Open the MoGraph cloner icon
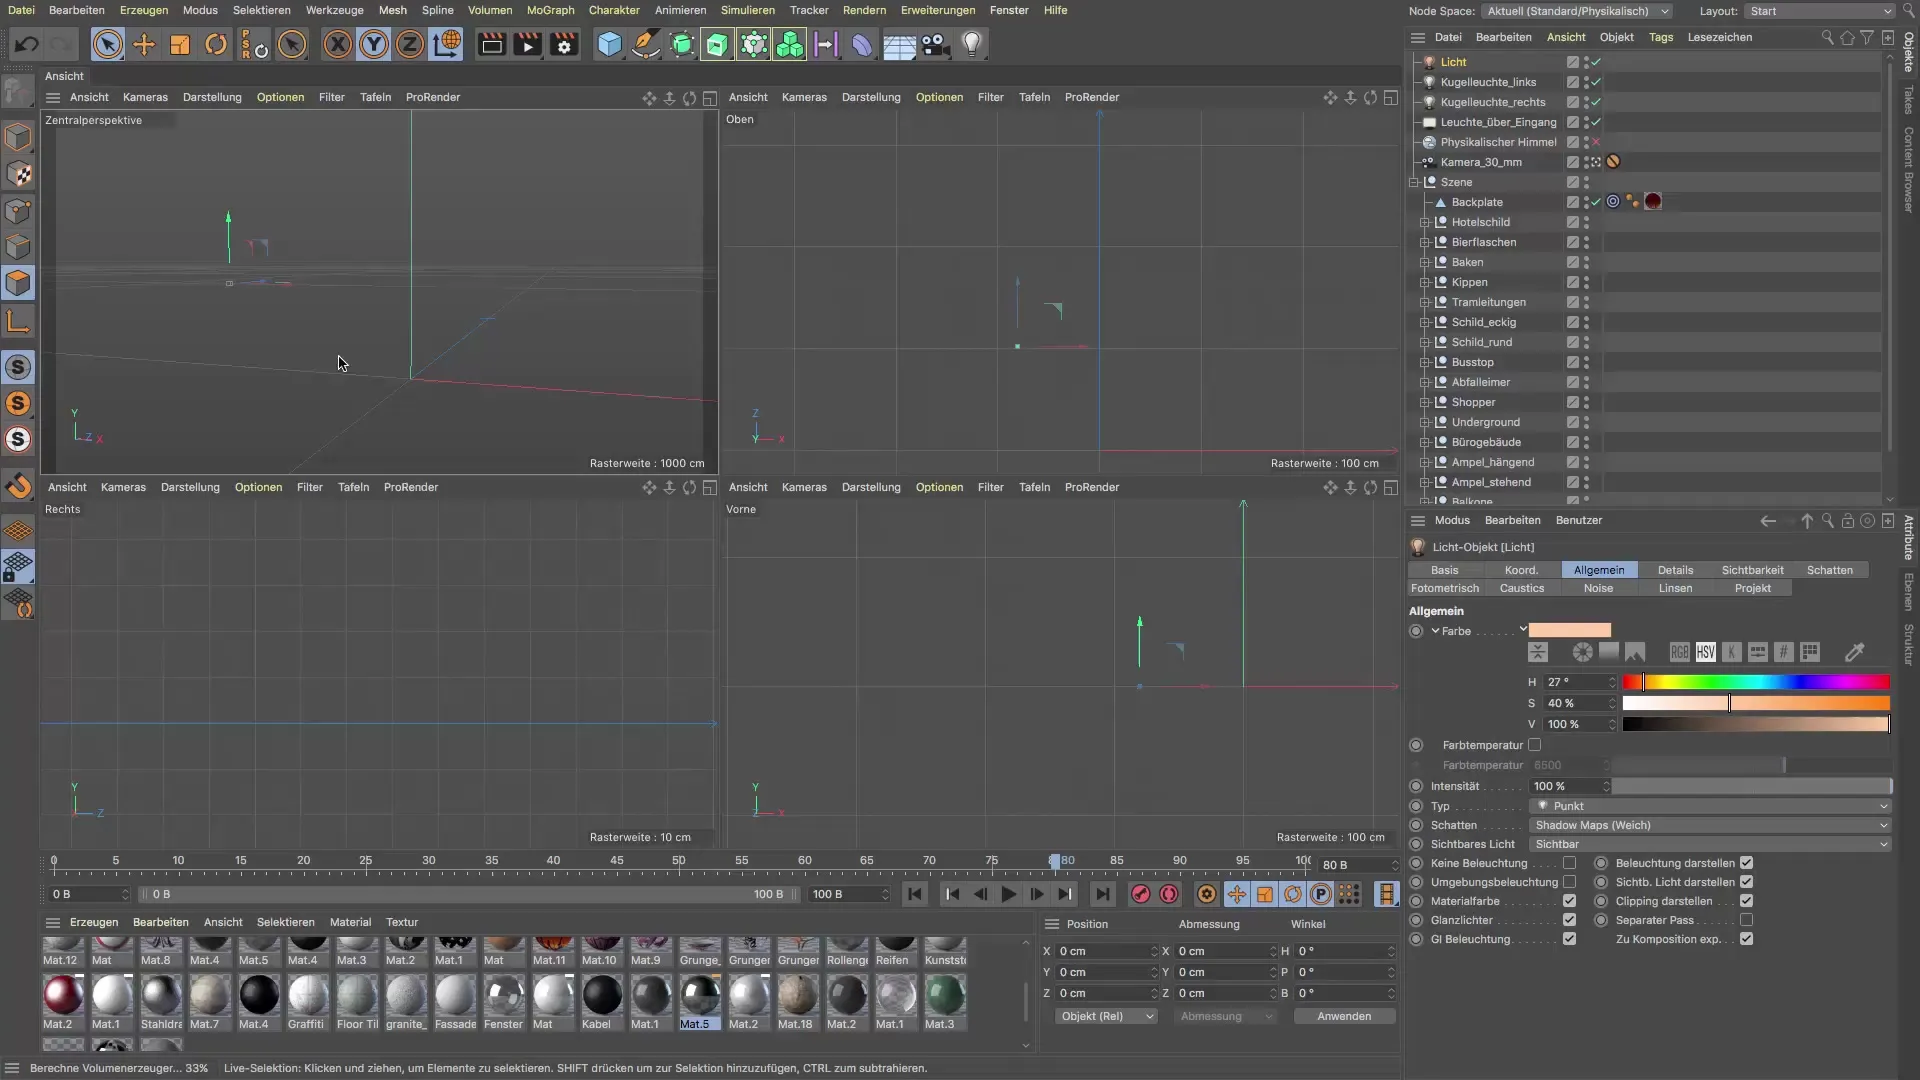This screenshot has height=1080, width=1920. [x=790, y=44]
